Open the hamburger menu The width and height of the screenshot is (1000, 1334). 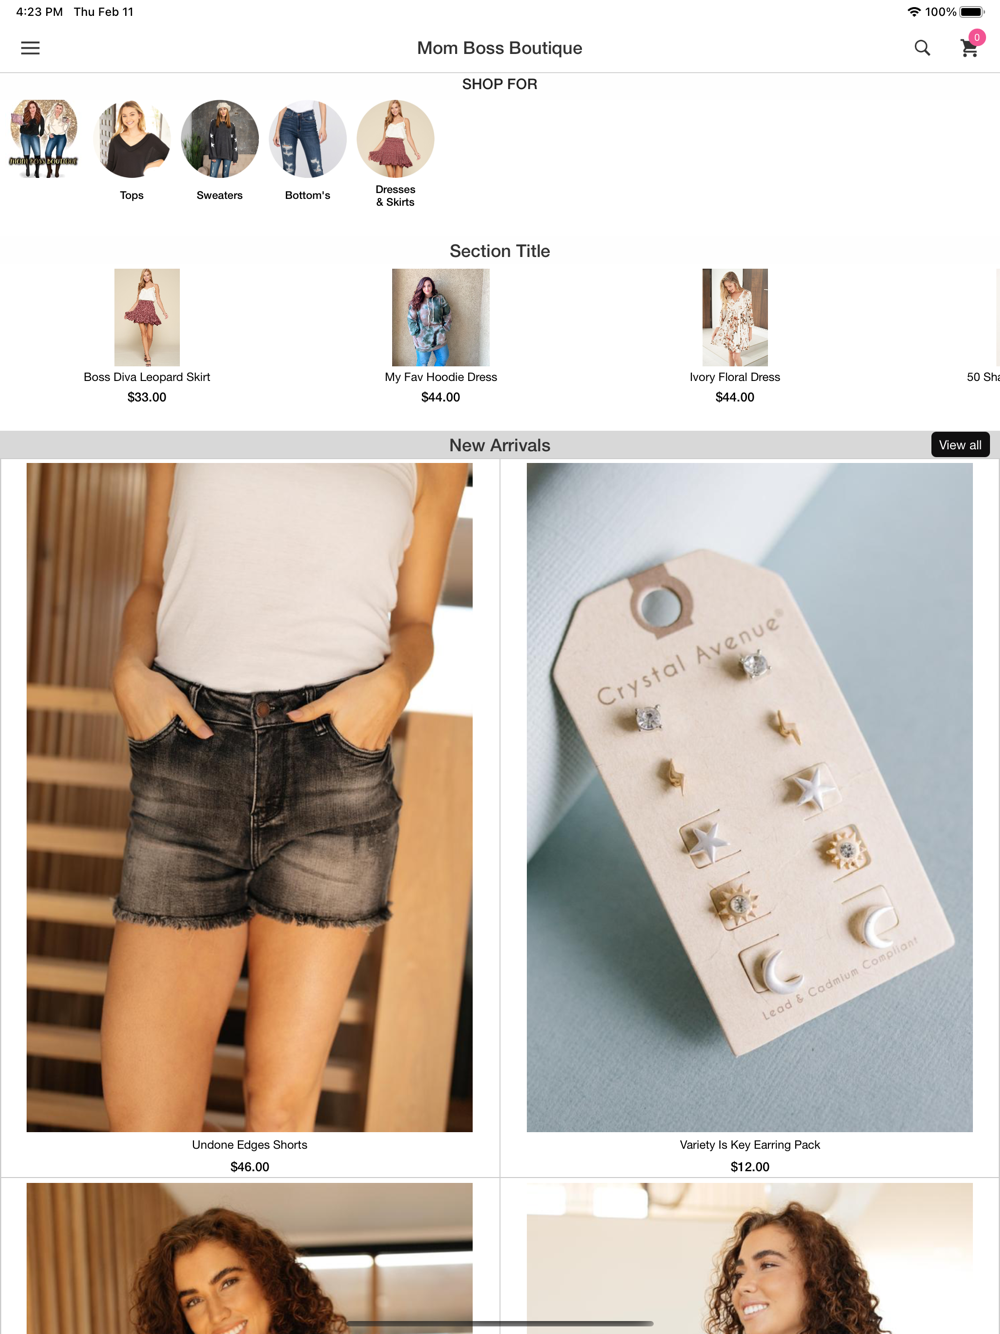tap(31, 48)
